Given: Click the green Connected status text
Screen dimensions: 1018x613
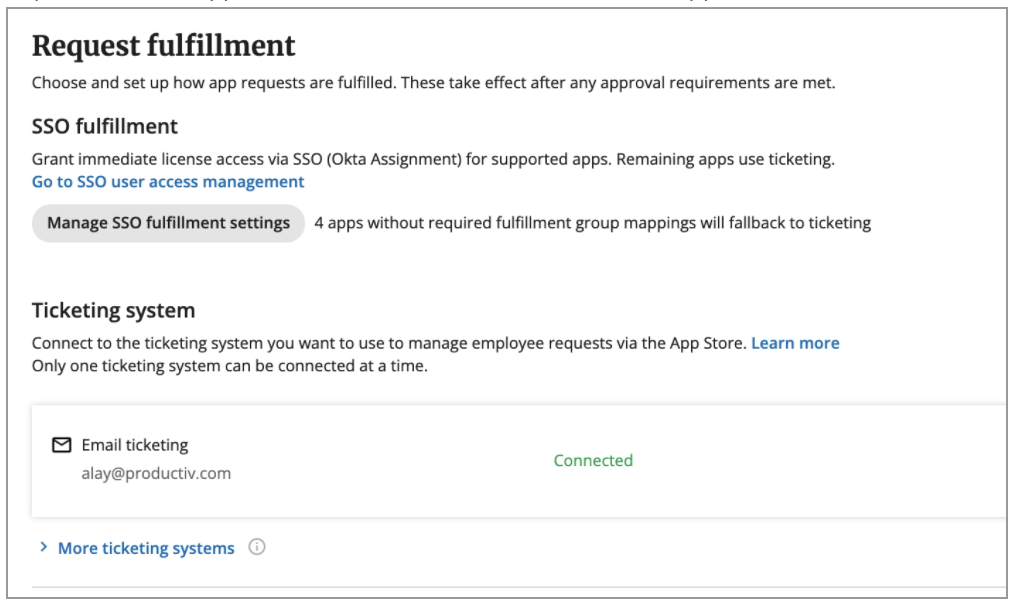Looking at the screenshot, I should coord(593,461).
